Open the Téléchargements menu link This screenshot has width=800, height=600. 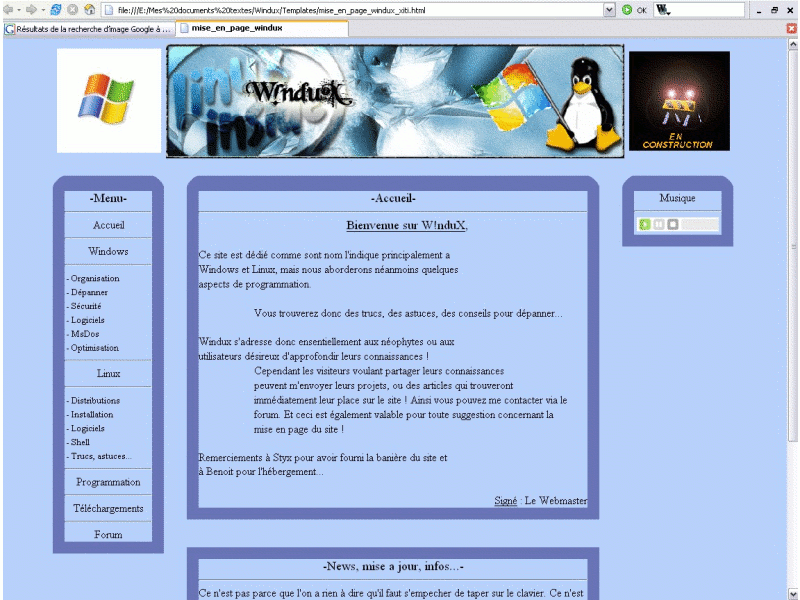tap(108, 509)
